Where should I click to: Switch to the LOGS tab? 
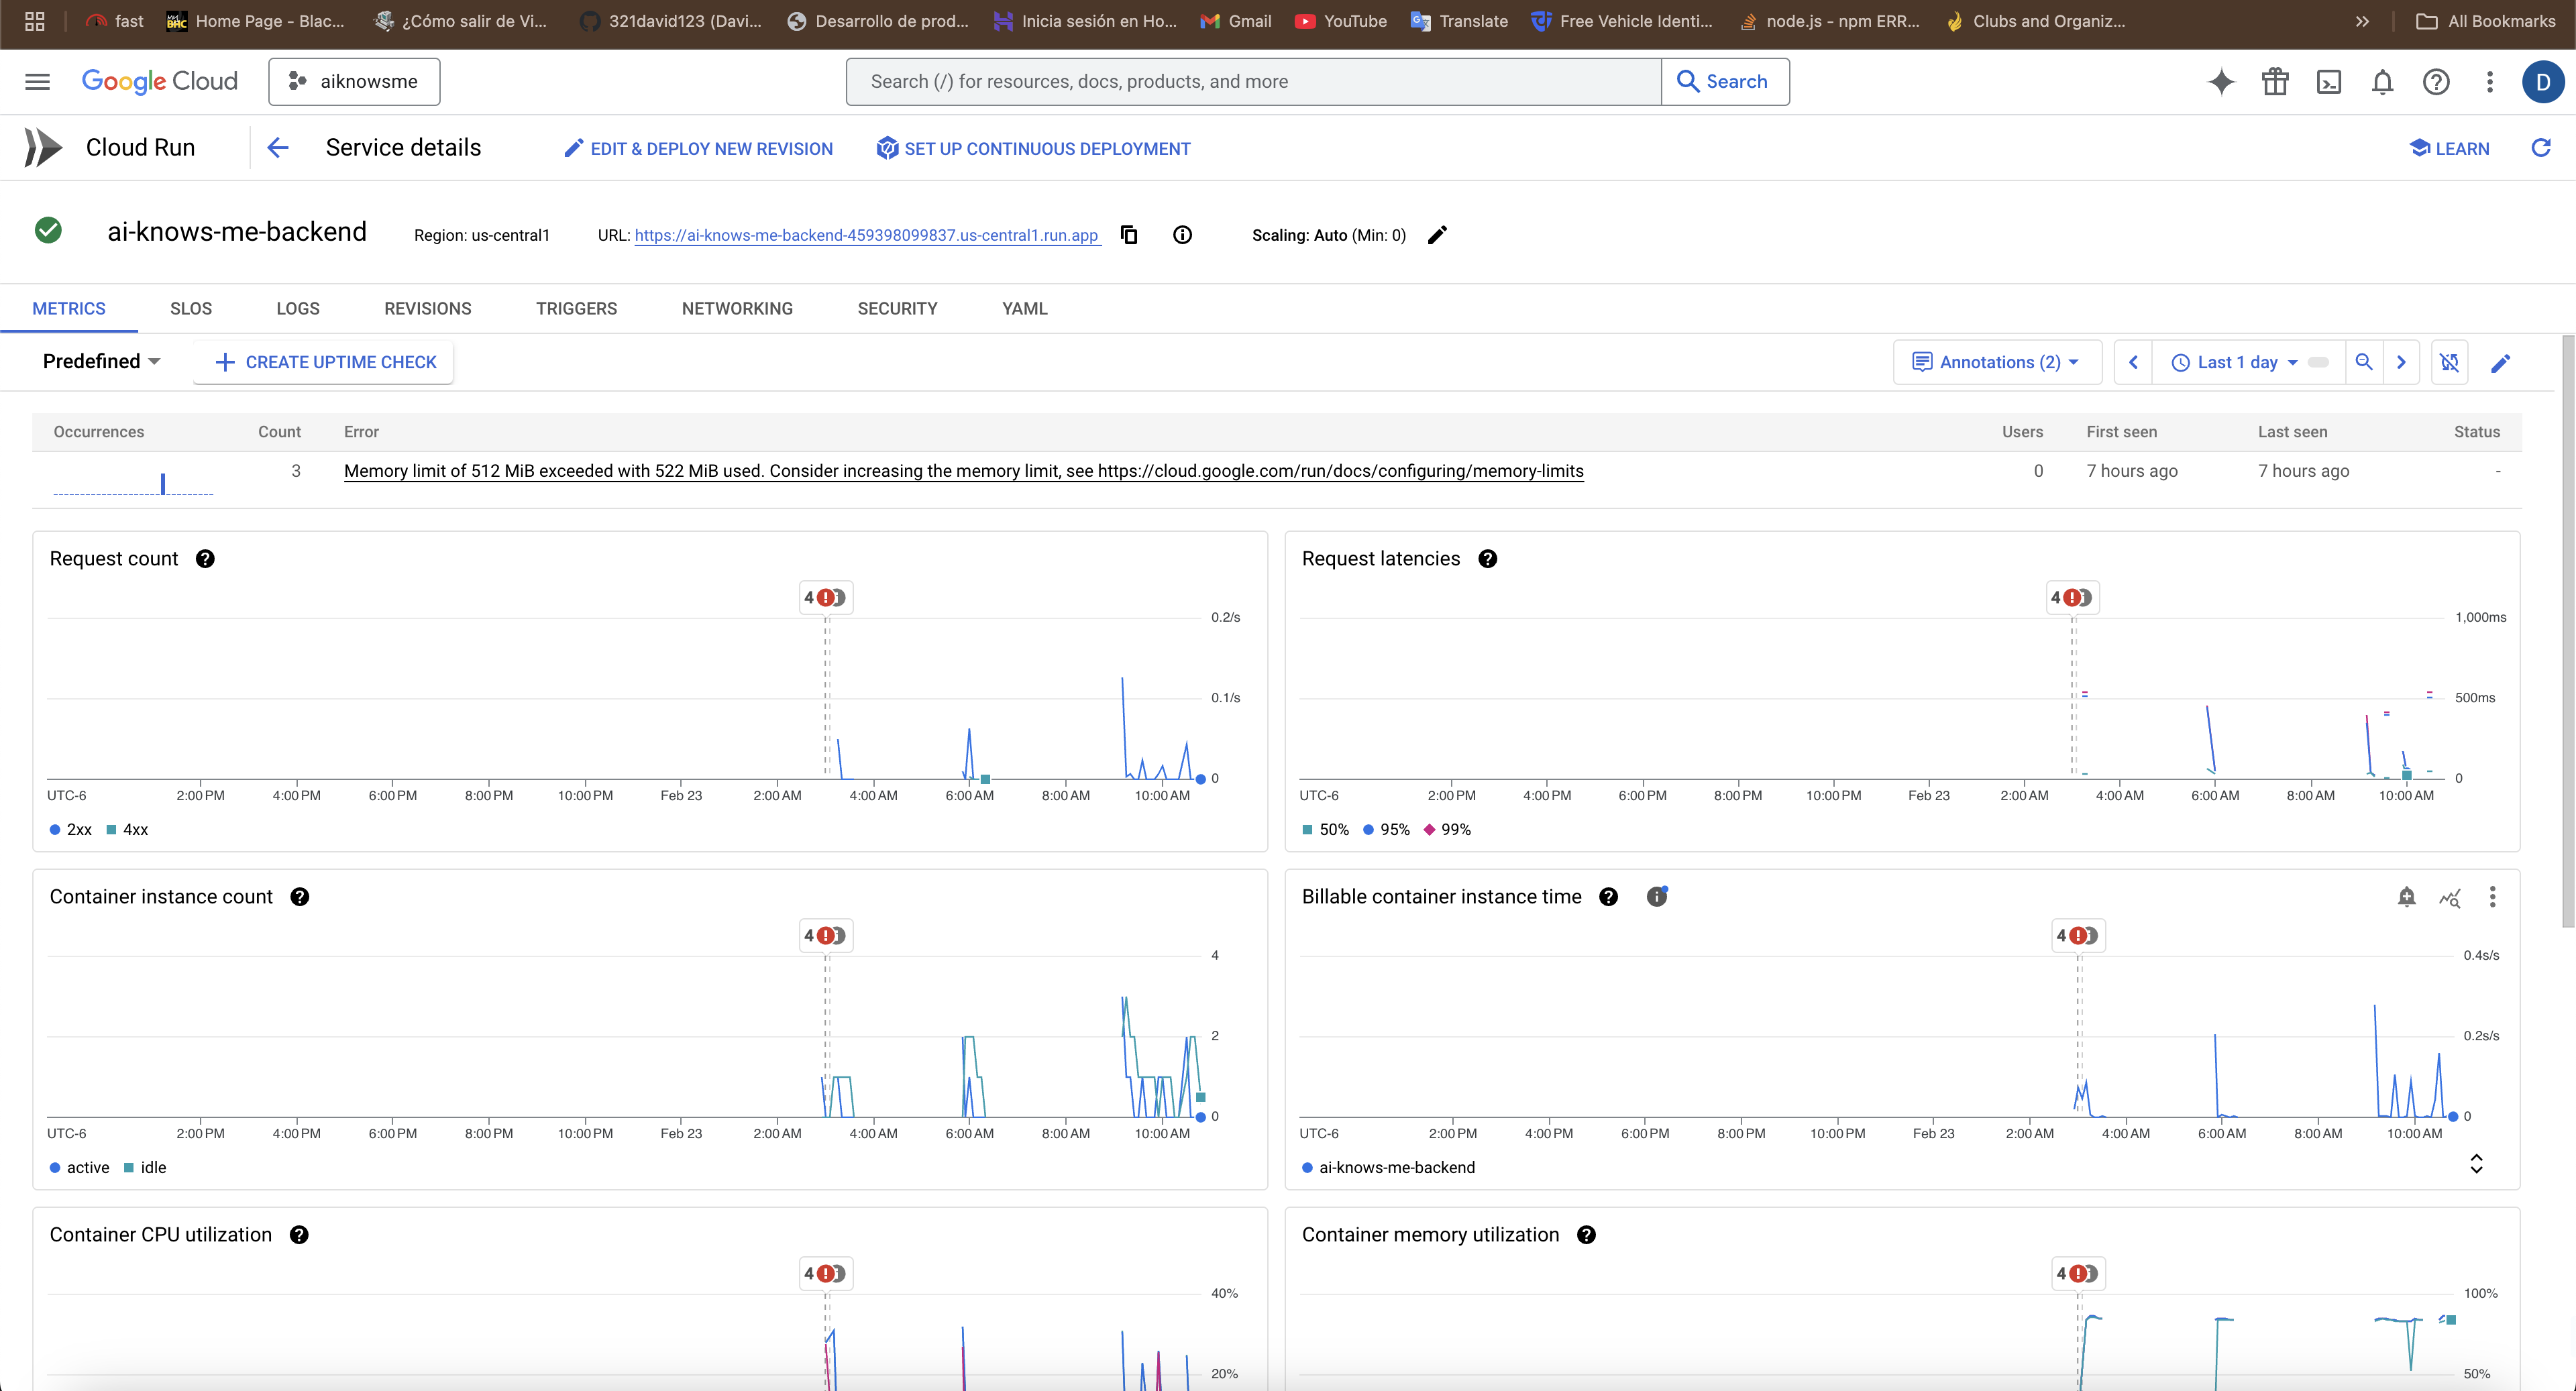(x=298, y=309)
